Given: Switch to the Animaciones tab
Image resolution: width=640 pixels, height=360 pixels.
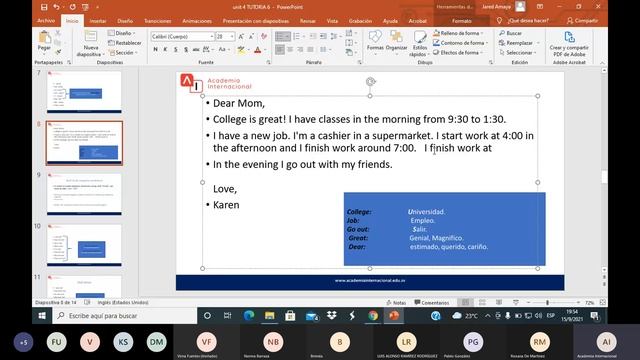Looking at the screenshot, I should [x=197, y=21].
